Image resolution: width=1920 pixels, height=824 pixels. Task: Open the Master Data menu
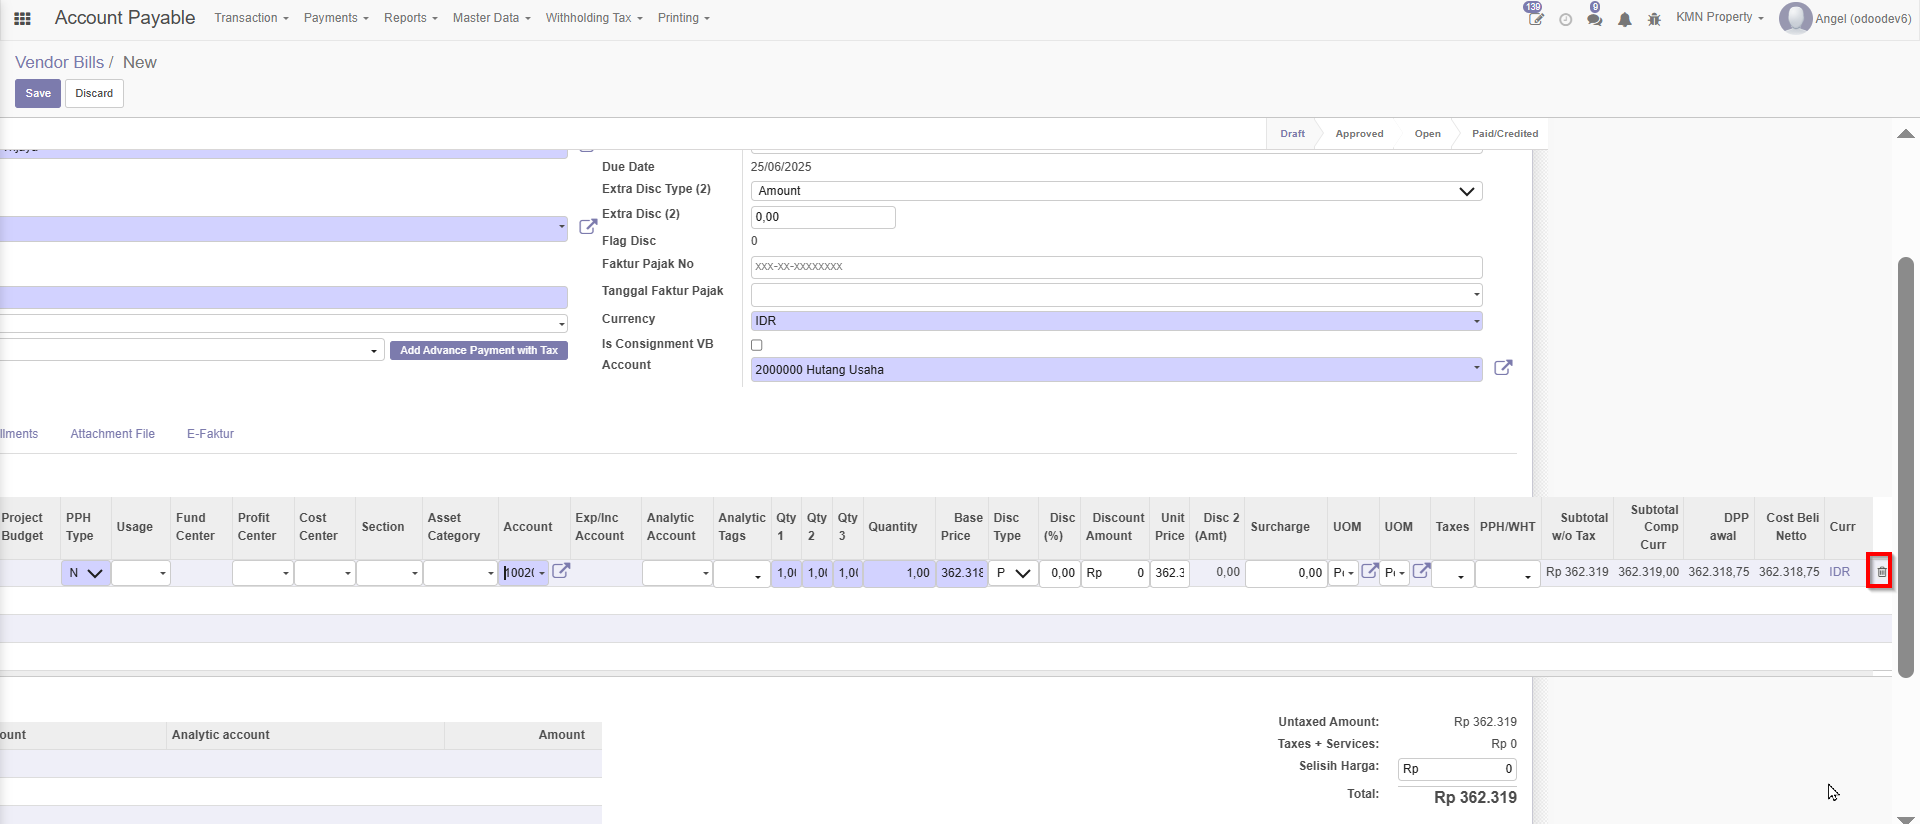(491, 18)
